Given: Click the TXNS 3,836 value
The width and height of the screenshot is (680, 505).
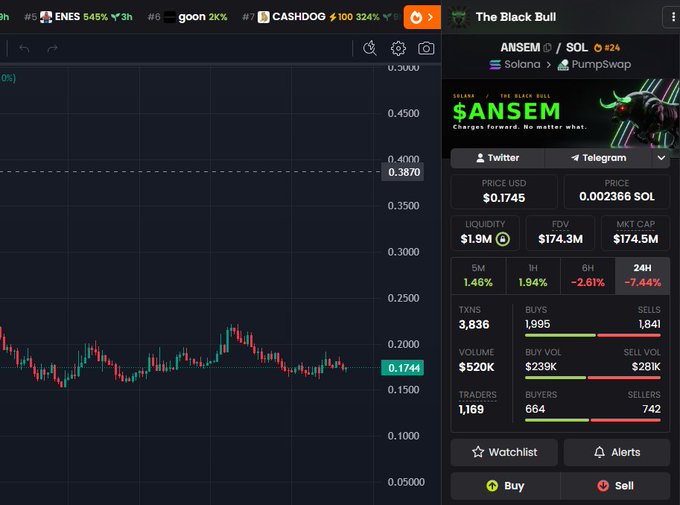Looking at the screenshot, I should tap(474, 325).
